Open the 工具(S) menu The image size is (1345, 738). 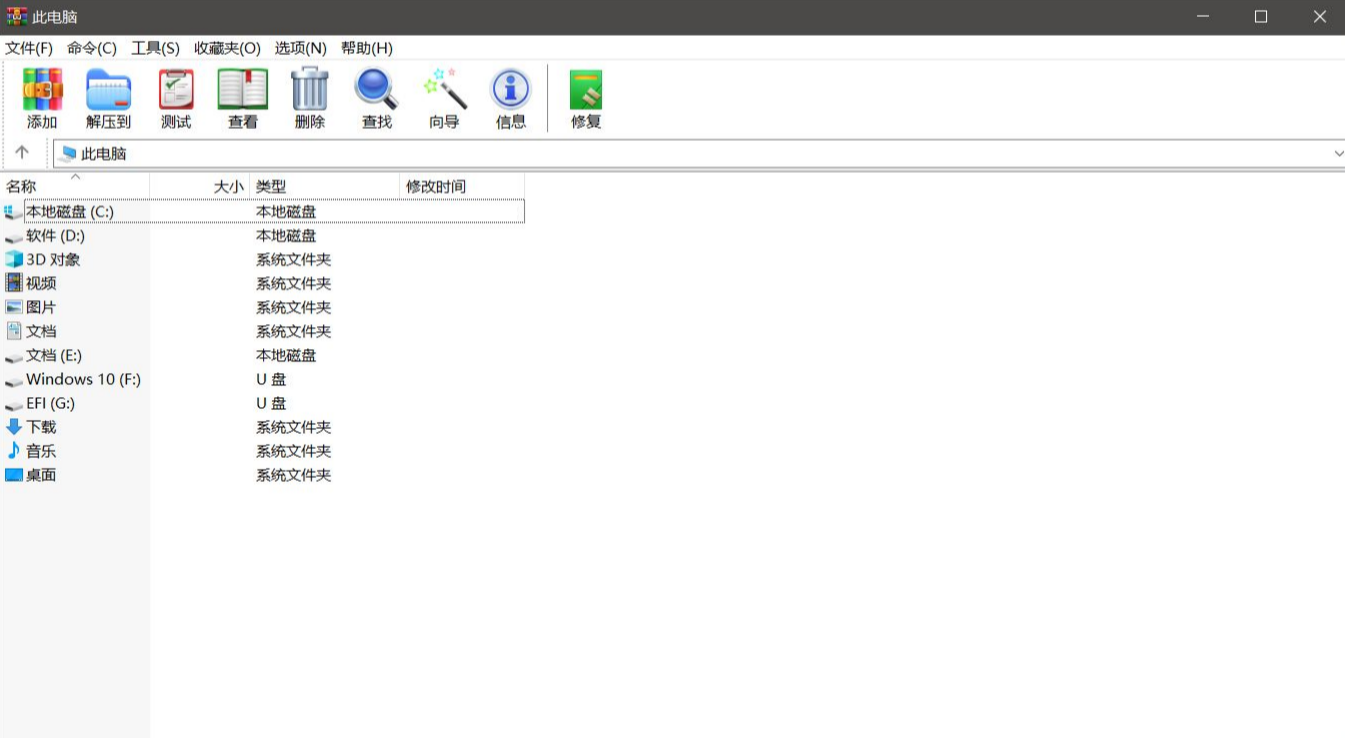pos(155,48)
